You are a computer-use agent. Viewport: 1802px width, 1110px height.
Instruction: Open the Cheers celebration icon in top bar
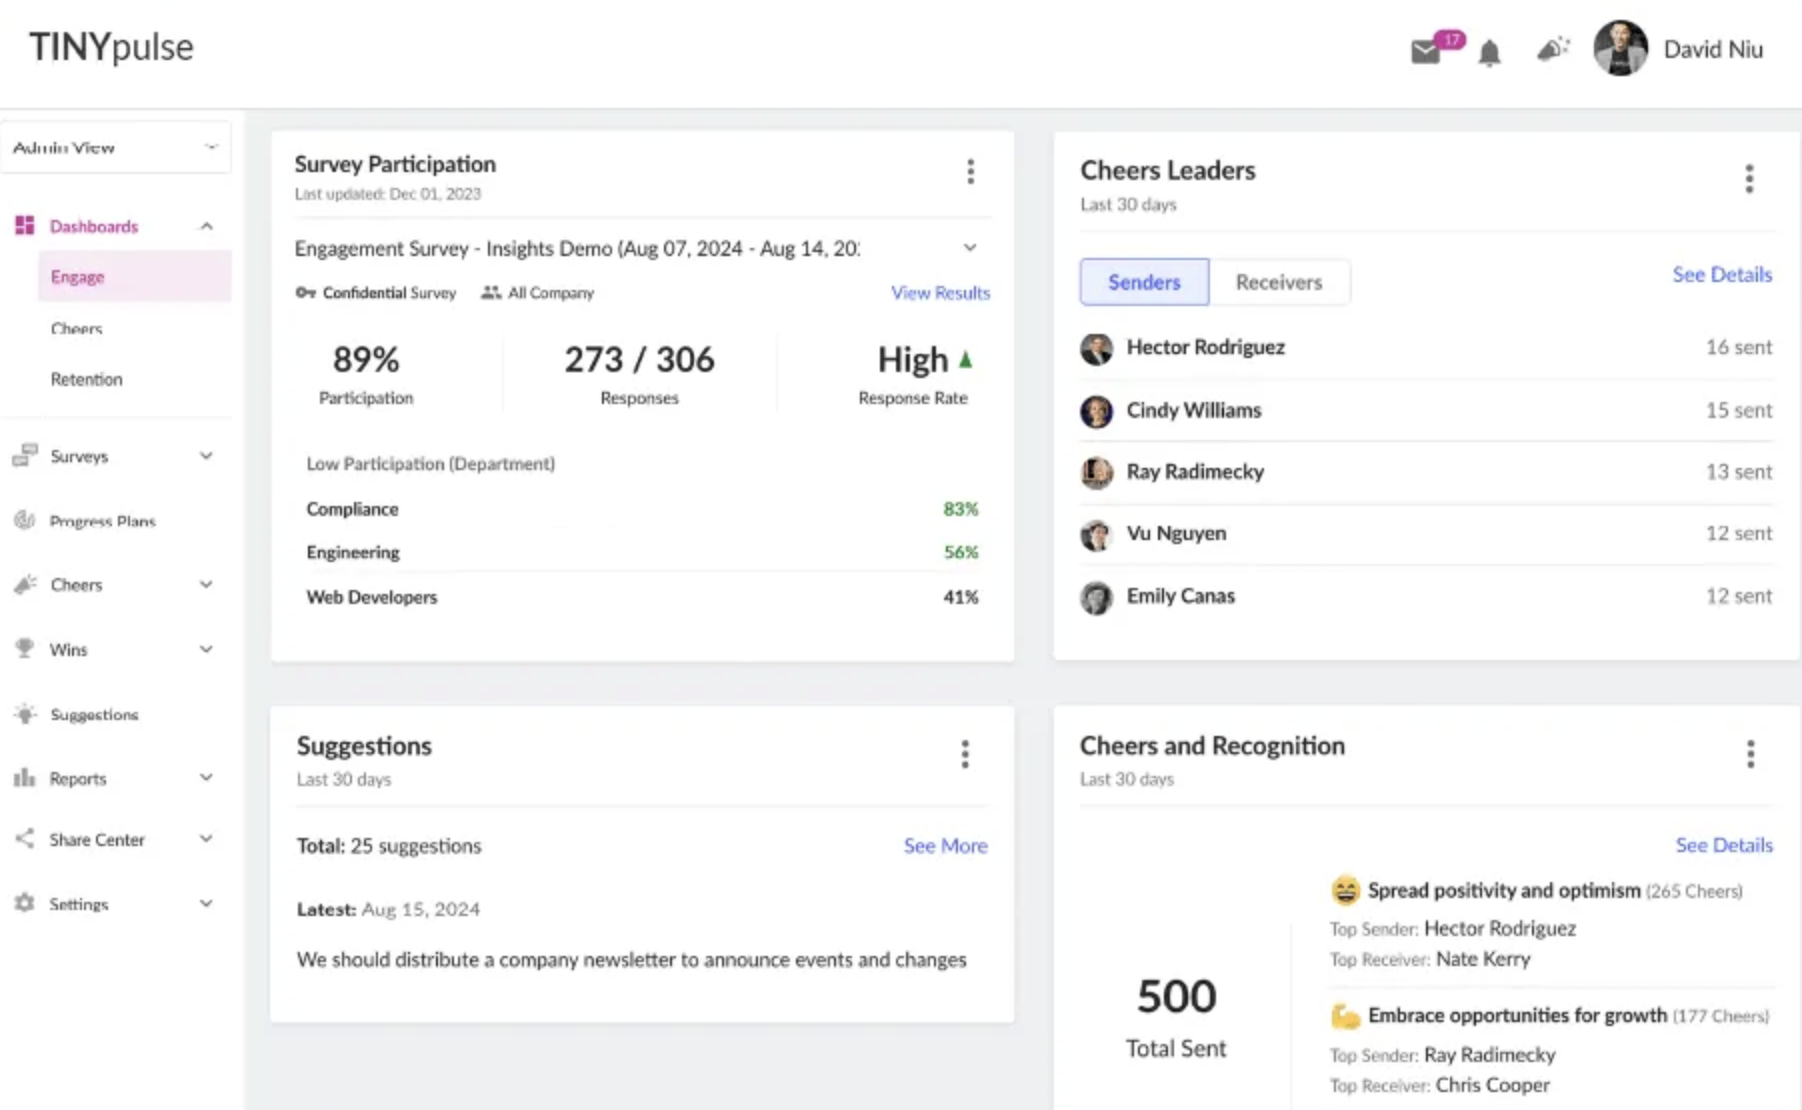tap(1552, 49)
